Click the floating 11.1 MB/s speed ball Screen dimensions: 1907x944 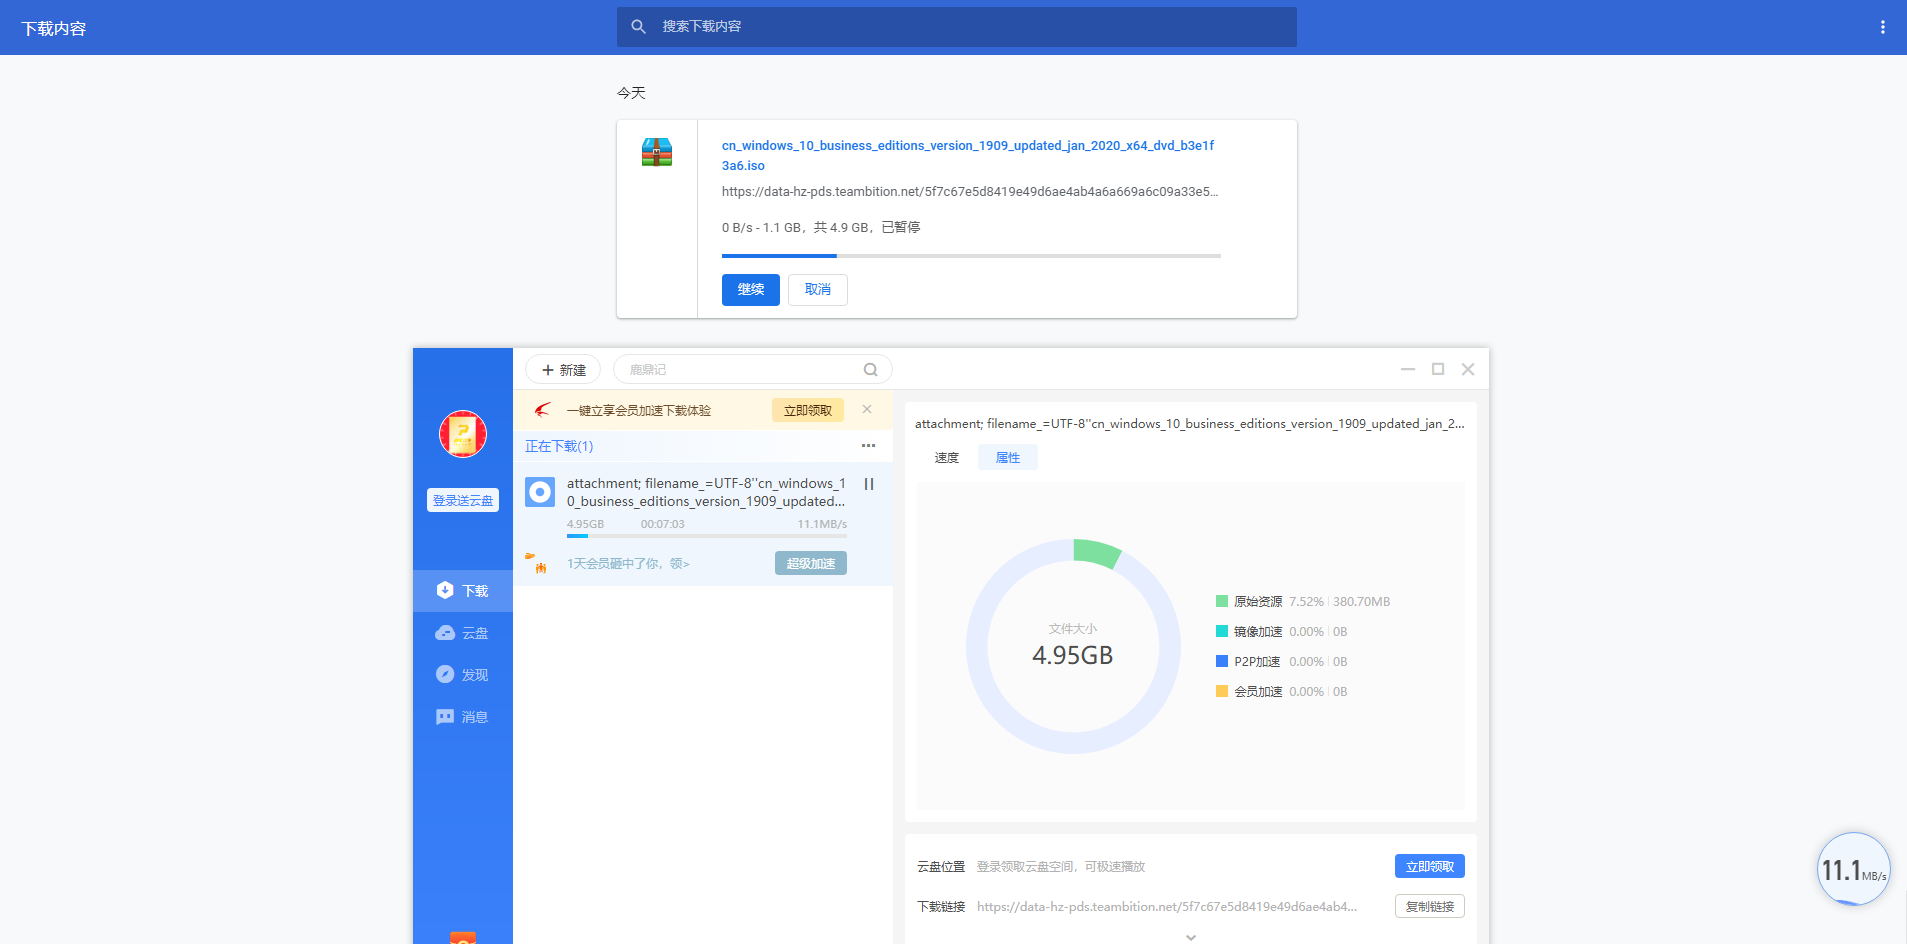click(1853, 869)
